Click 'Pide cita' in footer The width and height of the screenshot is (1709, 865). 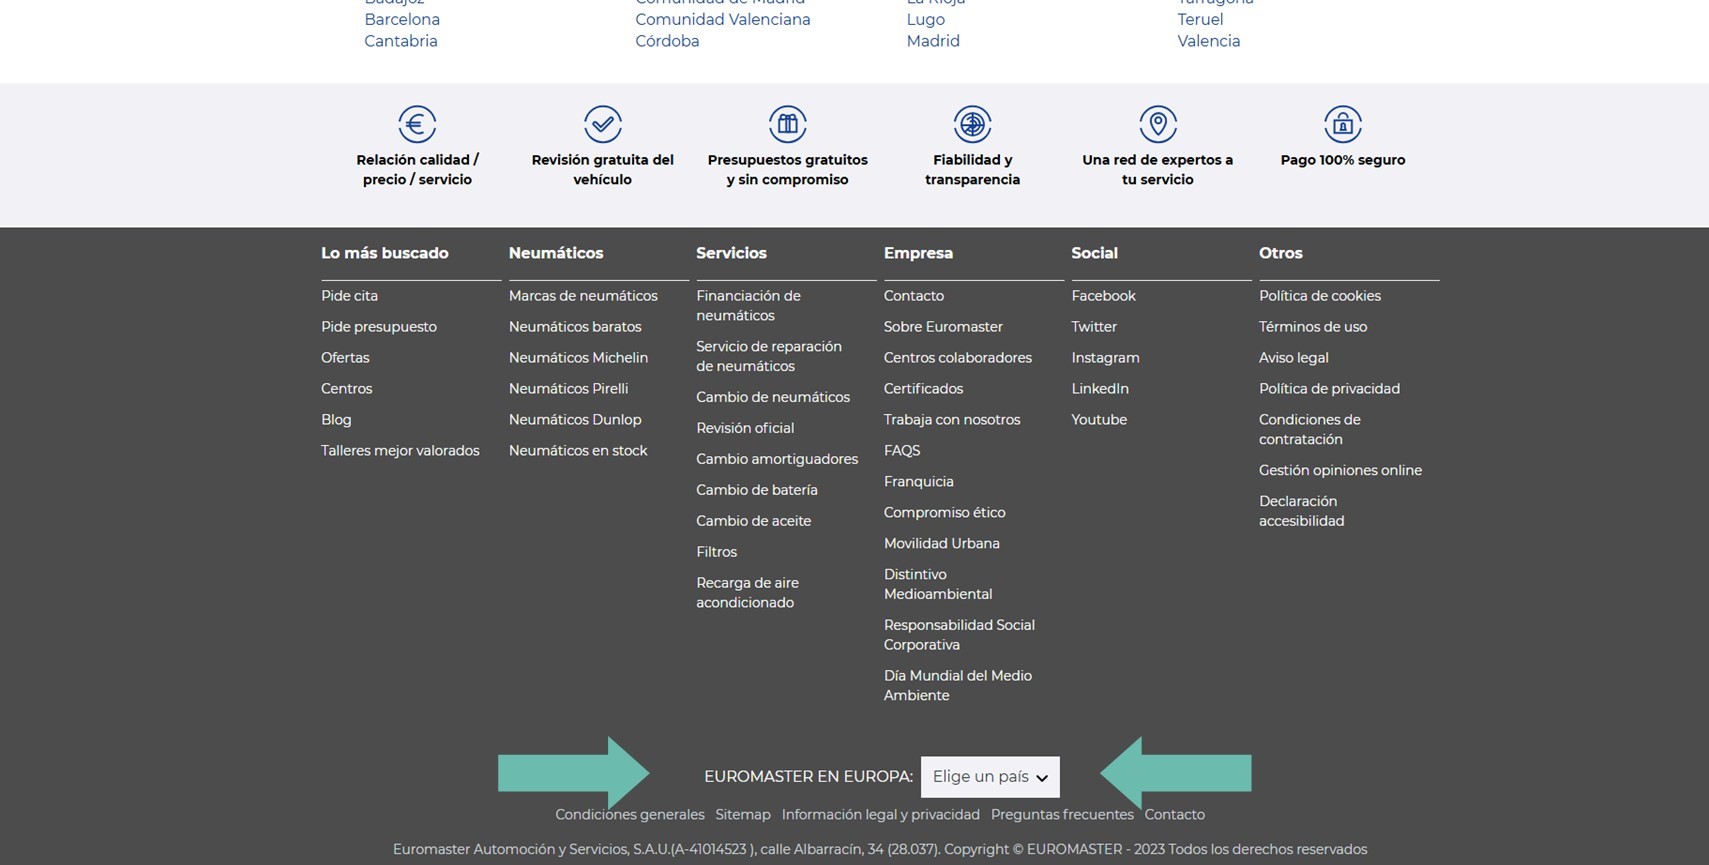pyautogui.click(x=349, y=296)
